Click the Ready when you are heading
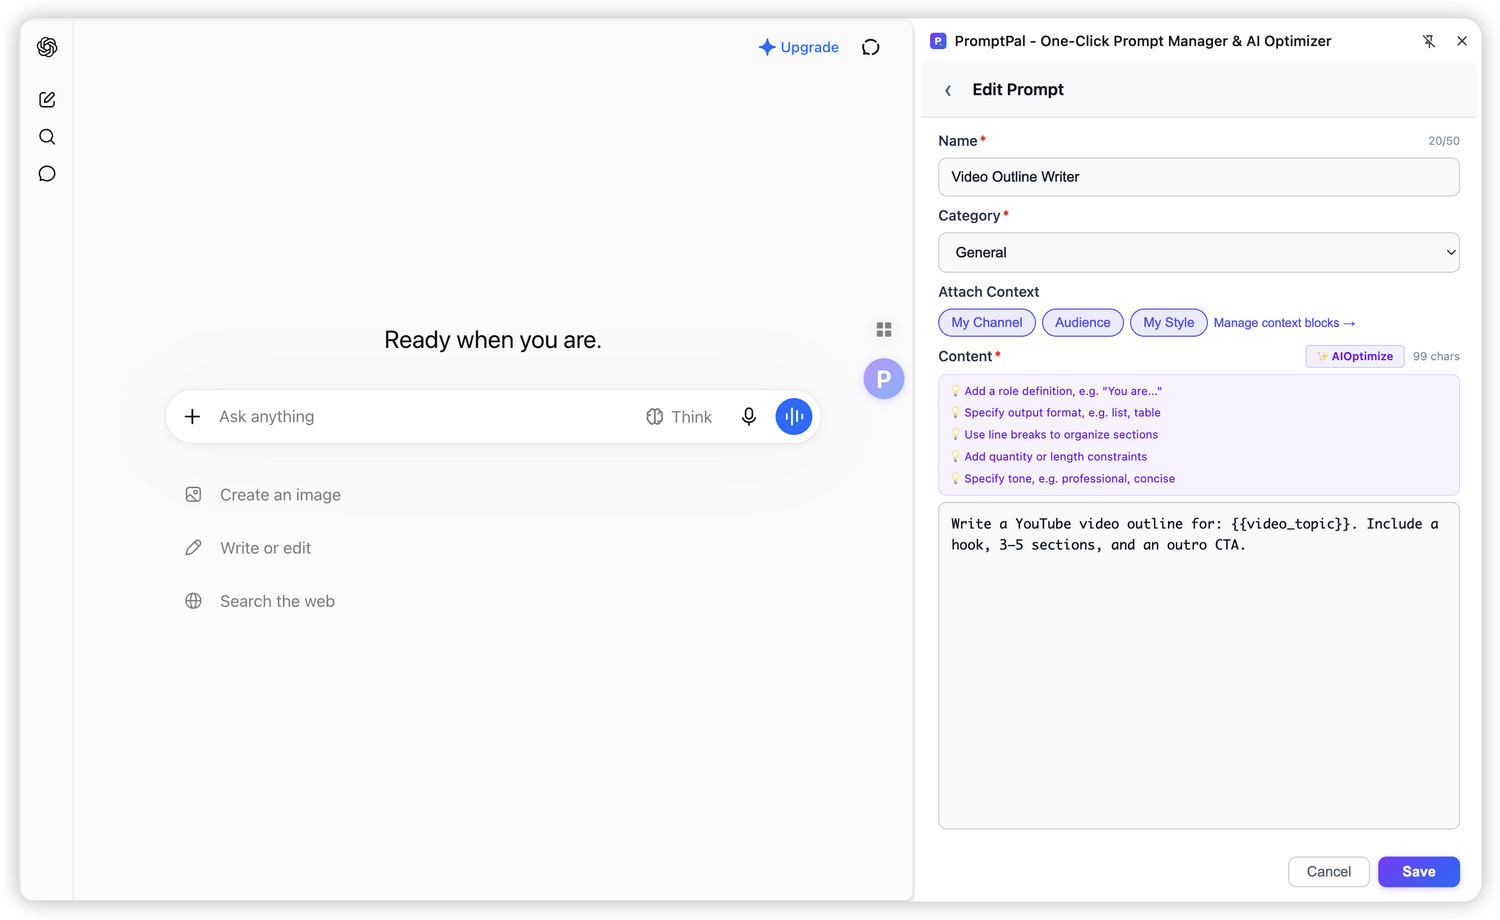This screenshot has width=1500, height=920. point(493,340)
